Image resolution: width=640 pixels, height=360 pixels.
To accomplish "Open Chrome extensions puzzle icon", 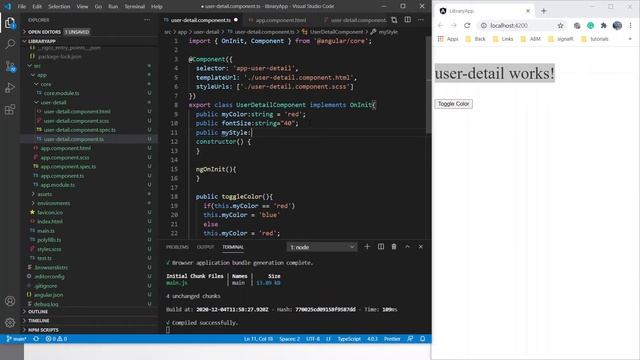I will [x=604, y=25].
